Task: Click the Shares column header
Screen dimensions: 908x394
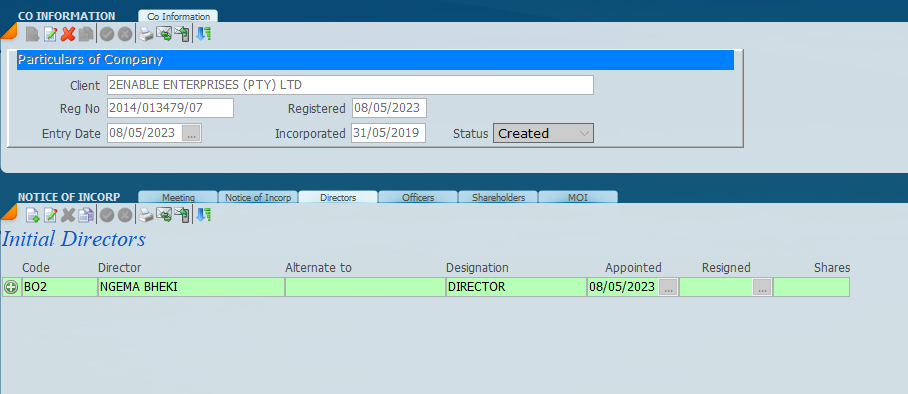Action: (x=832, y=268)
